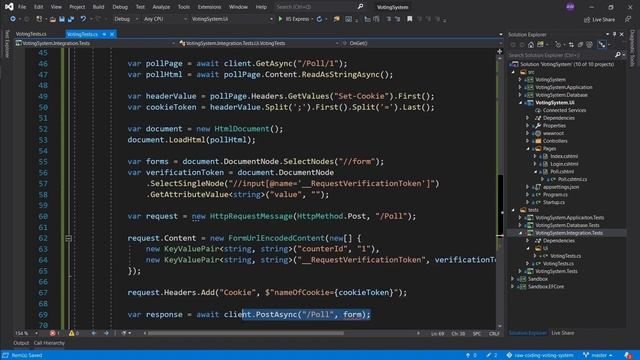Click the raw-coding-voting-system repository button
Screen dimensions: 640x360
coord(540,355)
